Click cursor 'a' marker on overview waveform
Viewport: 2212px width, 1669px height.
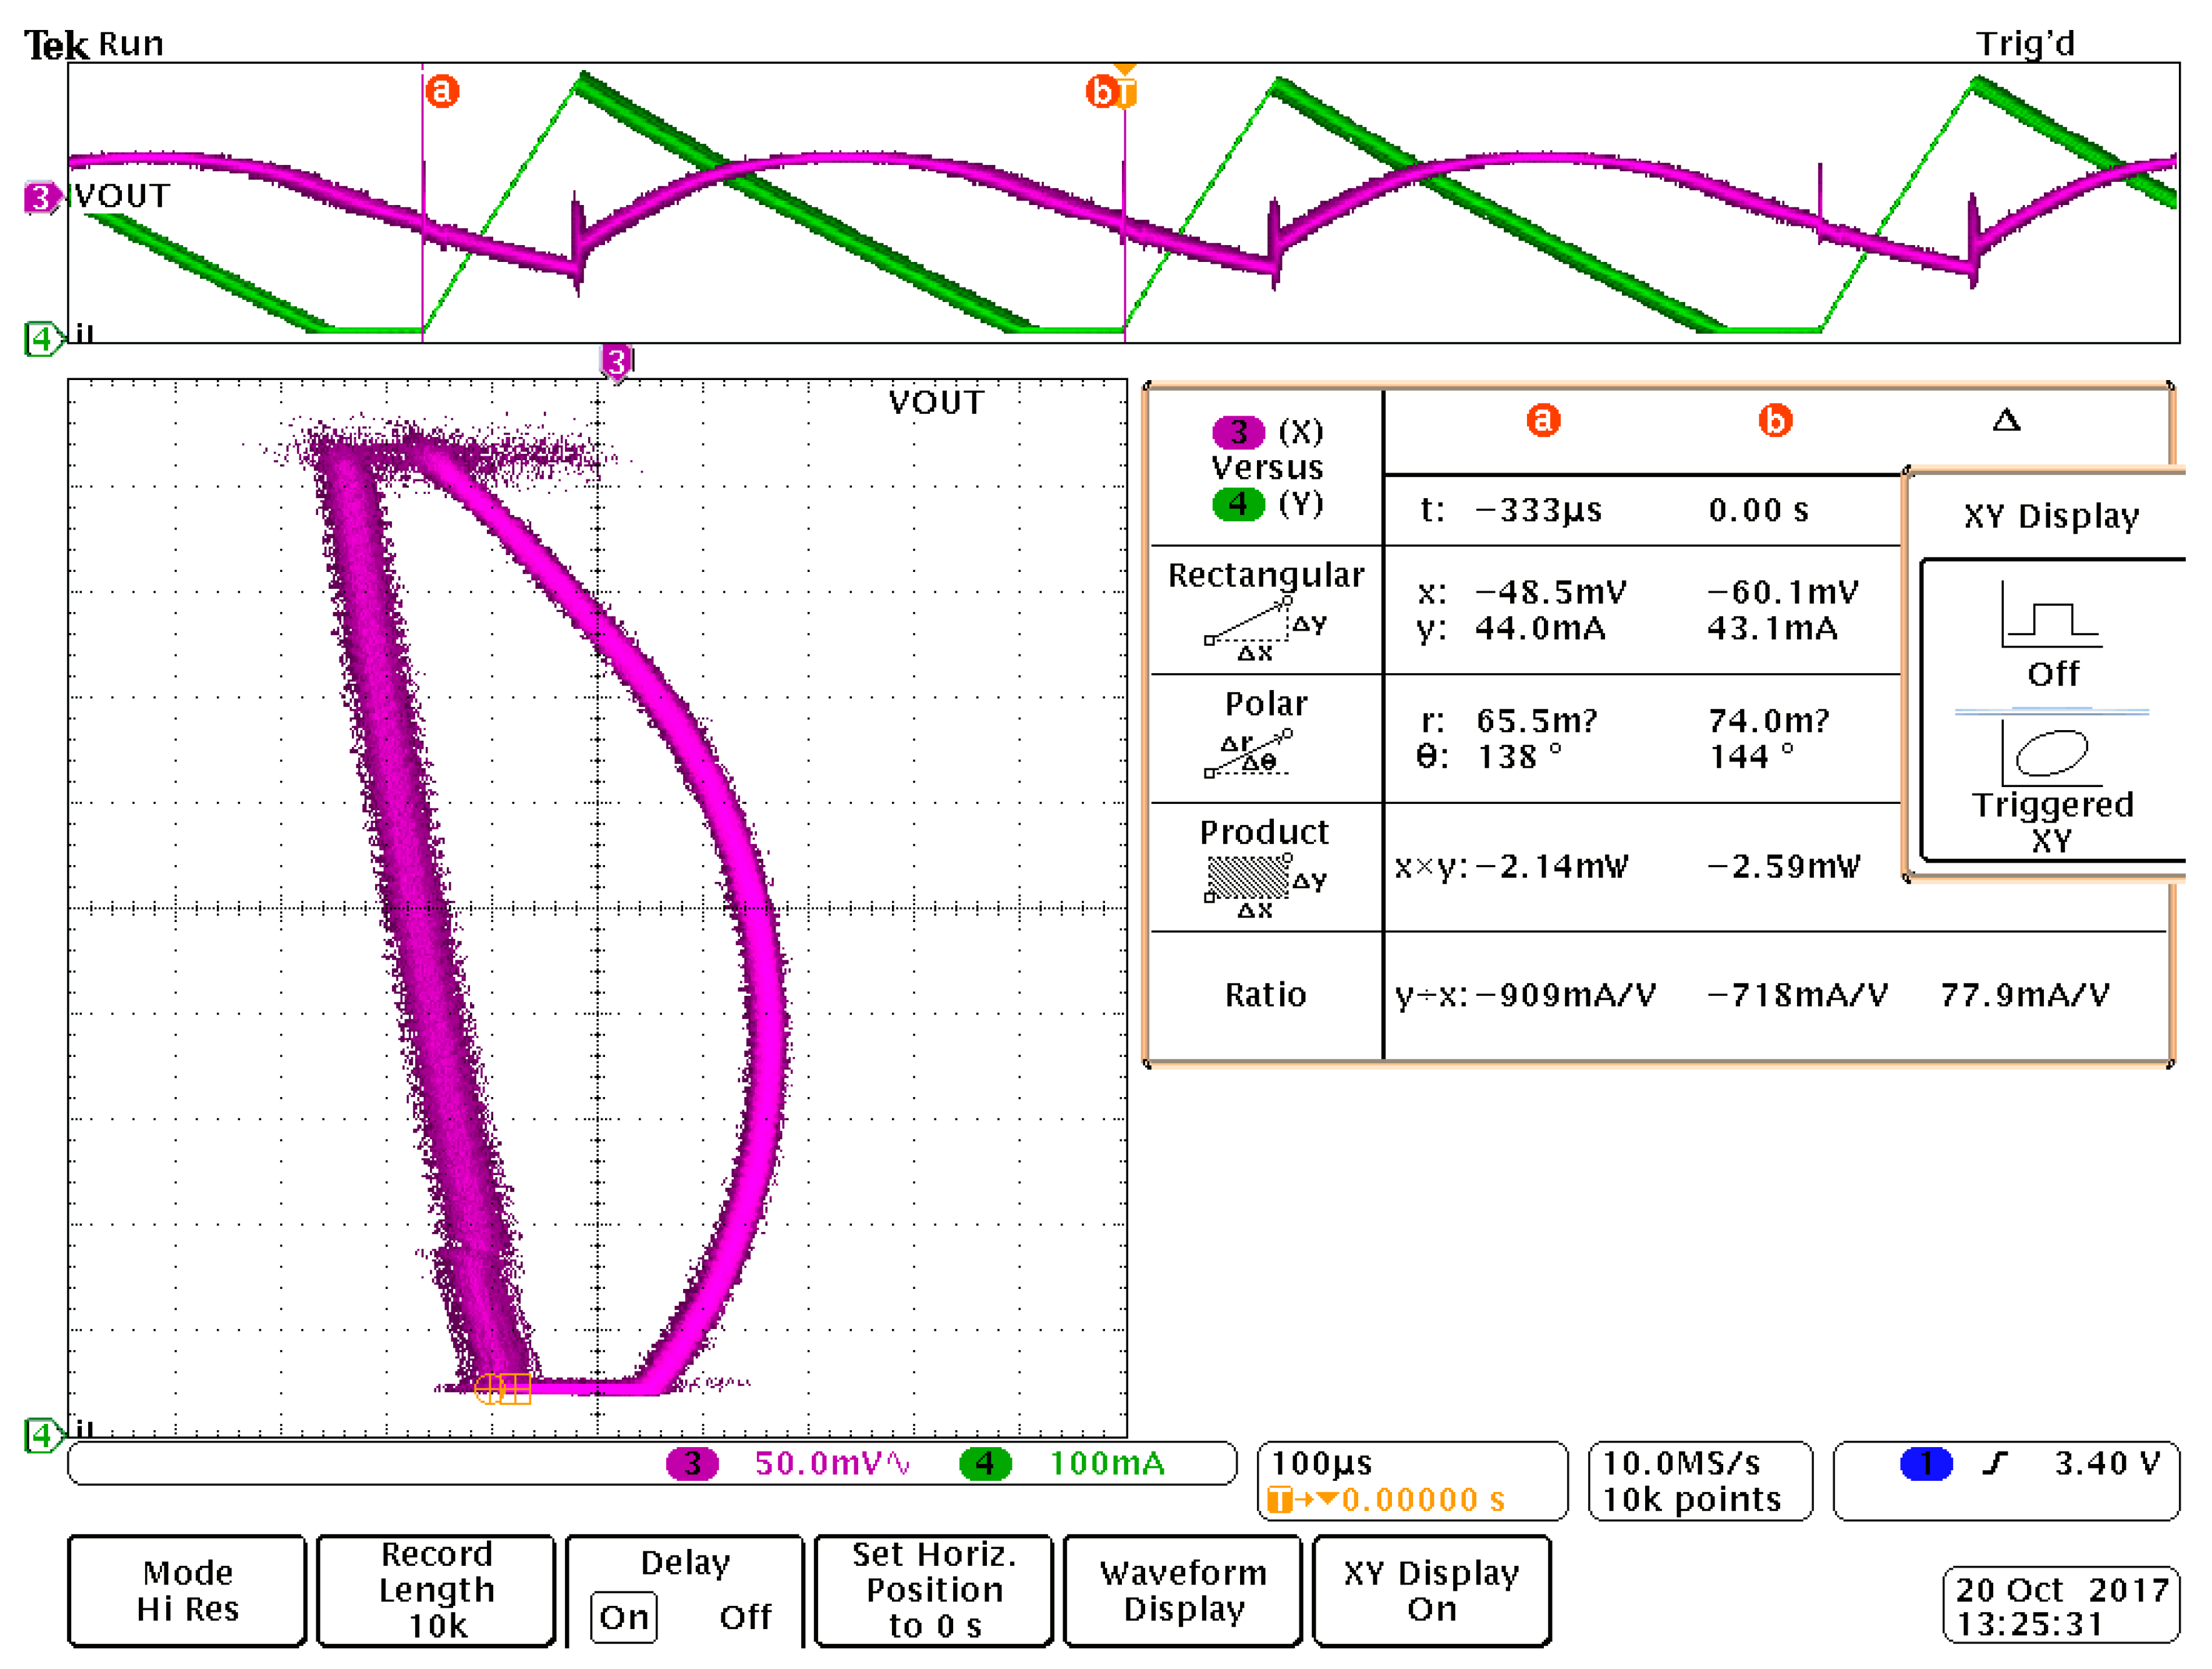[x=442, y=91]
